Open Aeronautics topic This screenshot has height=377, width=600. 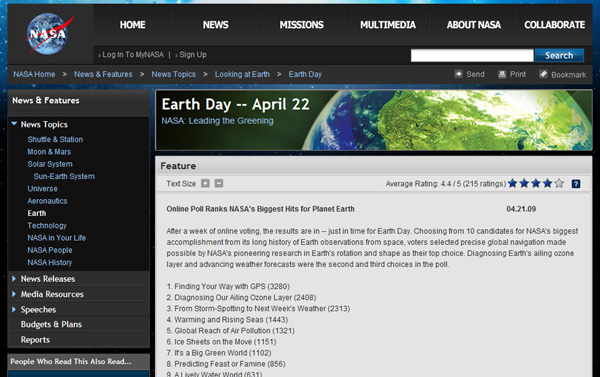pyautogui.click(x=47, y=201)
